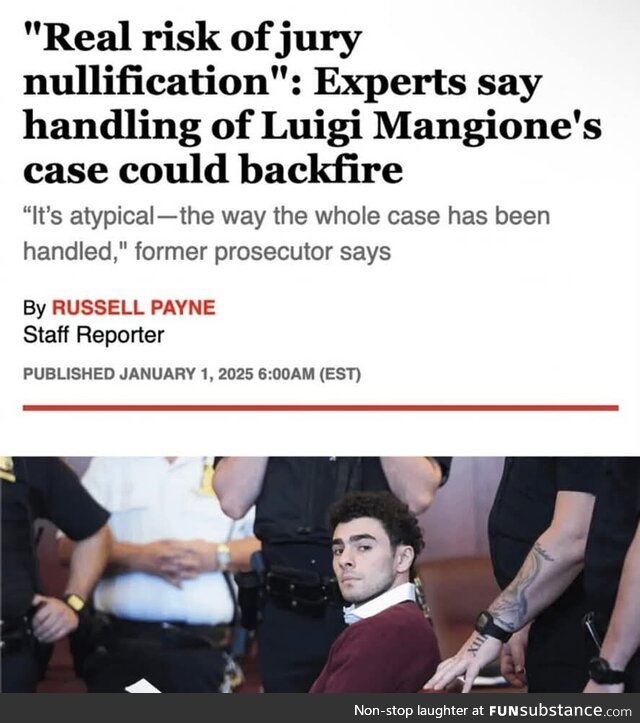The image size is (640, 723).
Task: Click "case could backfire" headline line
Action: pos(213,169)
